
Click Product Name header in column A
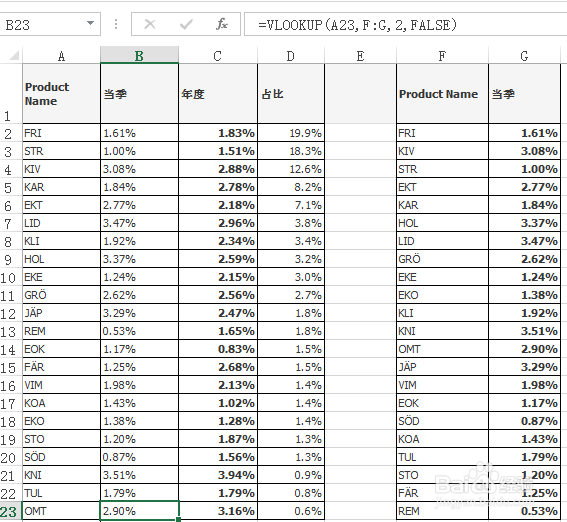(x=61, y=94)
